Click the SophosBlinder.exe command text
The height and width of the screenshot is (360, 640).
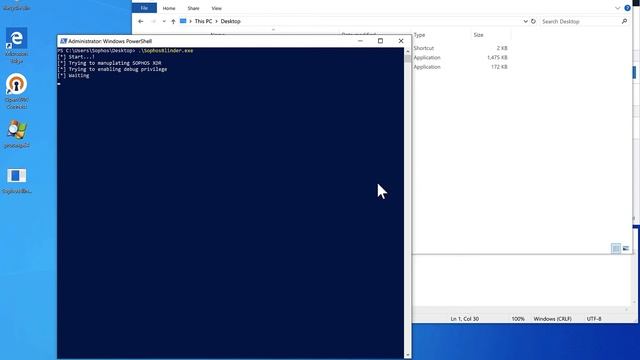click(166, 51)
